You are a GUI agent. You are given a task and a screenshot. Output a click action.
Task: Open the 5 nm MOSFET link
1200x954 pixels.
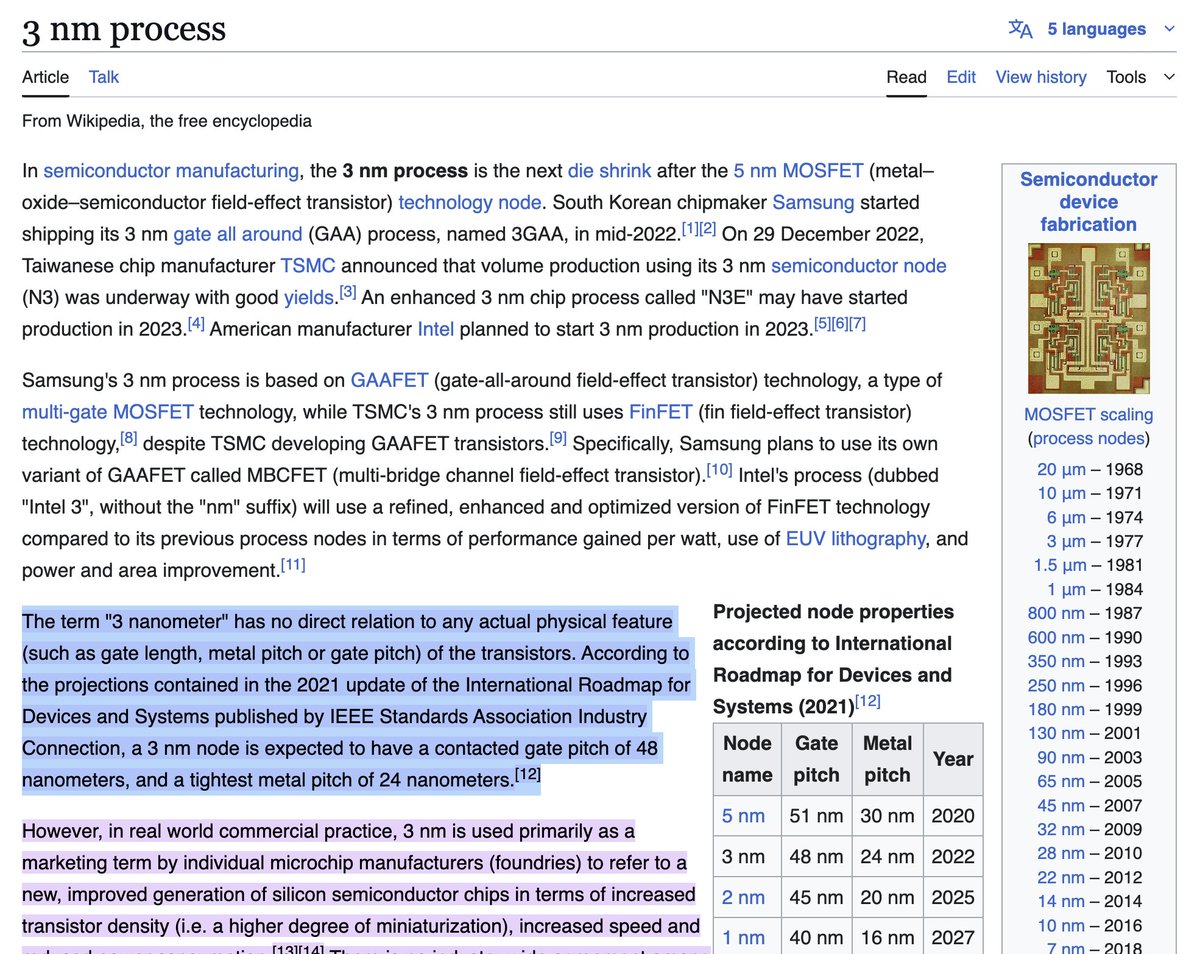click(797, 171)
